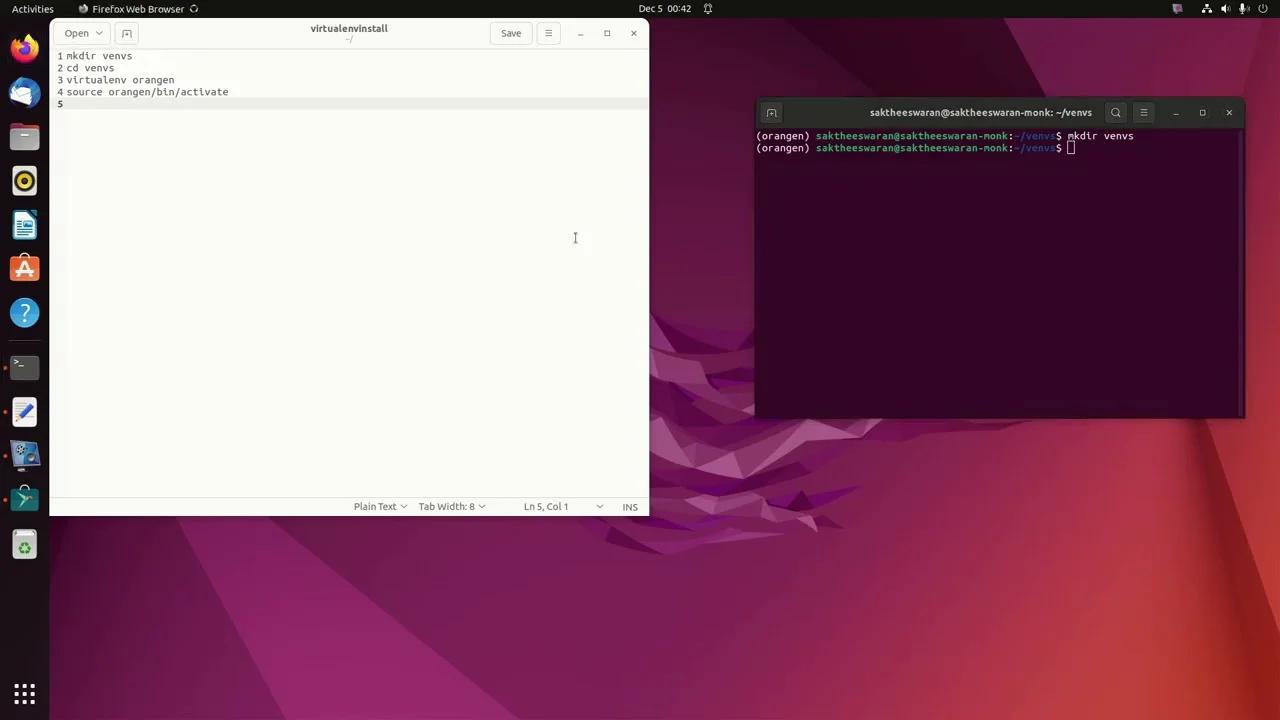Open the Firefox Web Browser app menu
Viewport: 1280px width, 720px height.
click(138, 9)
